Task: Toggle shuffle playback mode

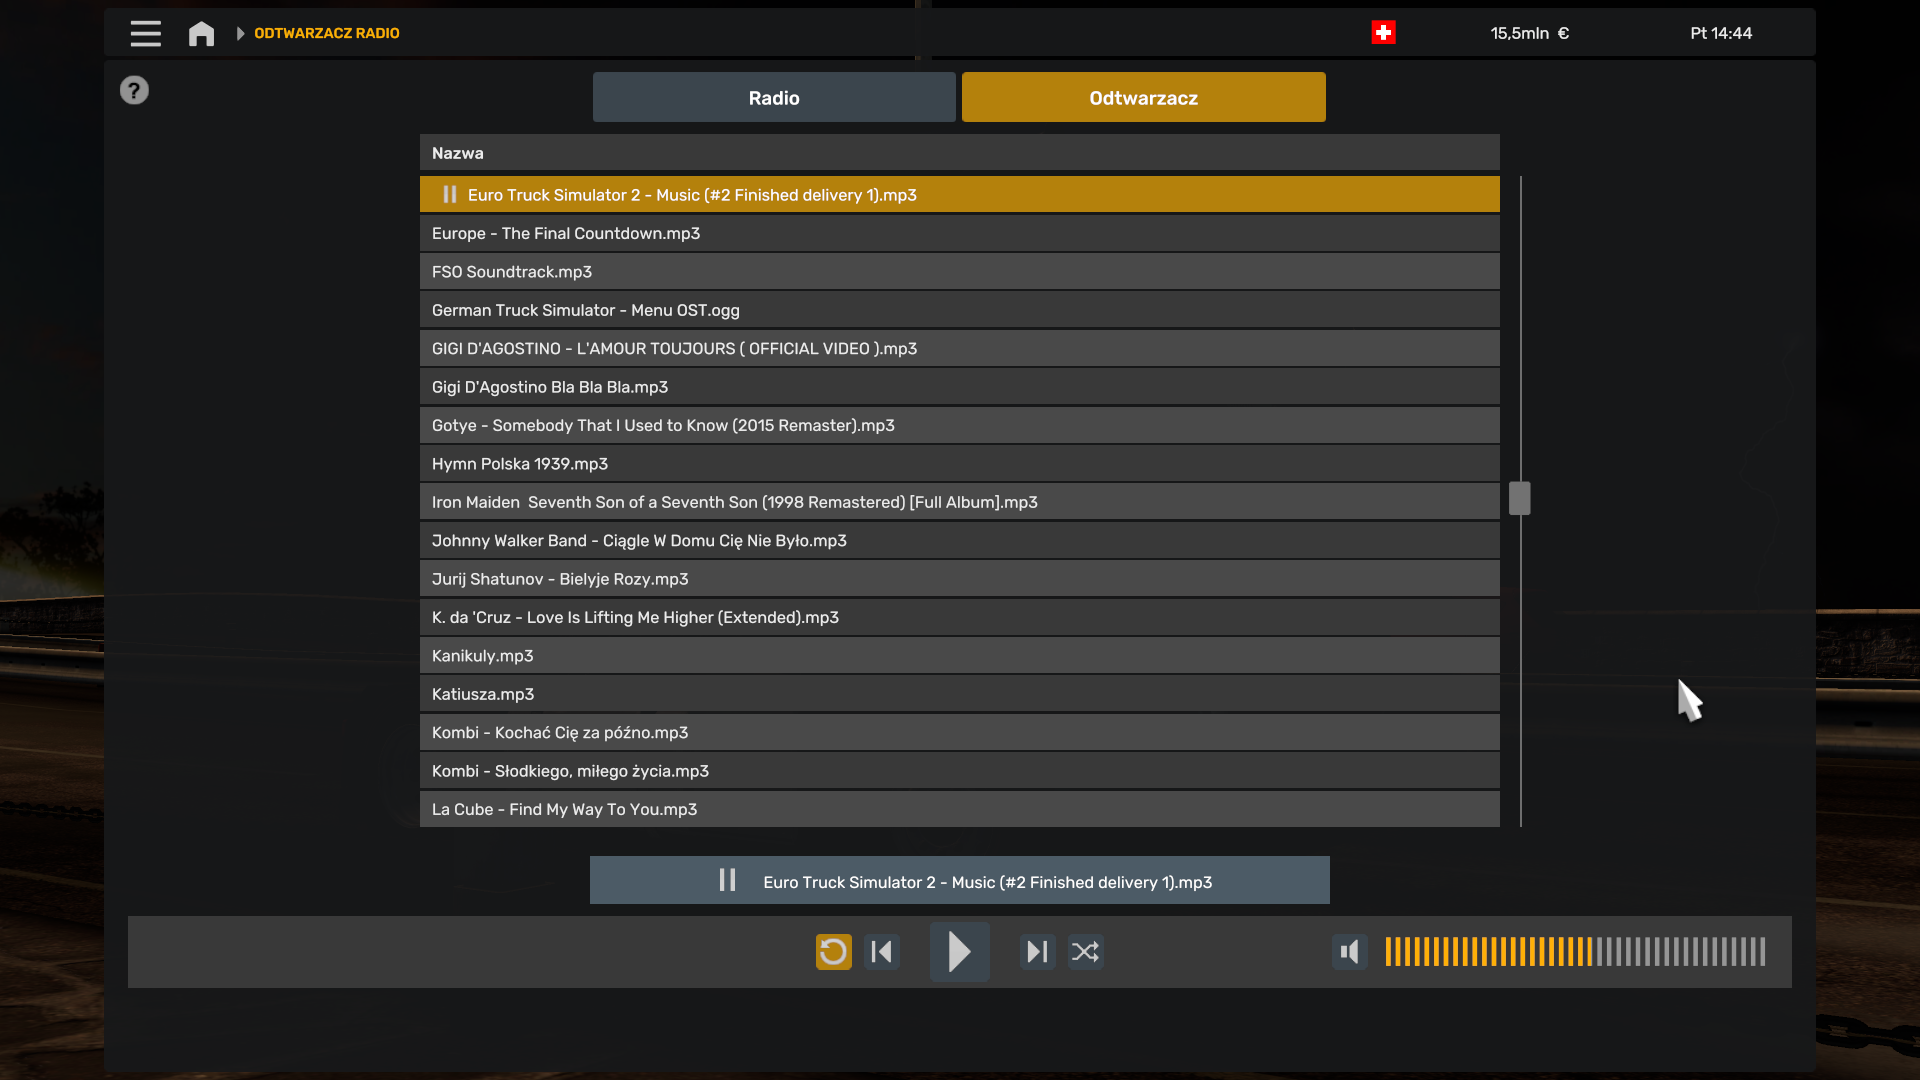Action: (1085, 952)
